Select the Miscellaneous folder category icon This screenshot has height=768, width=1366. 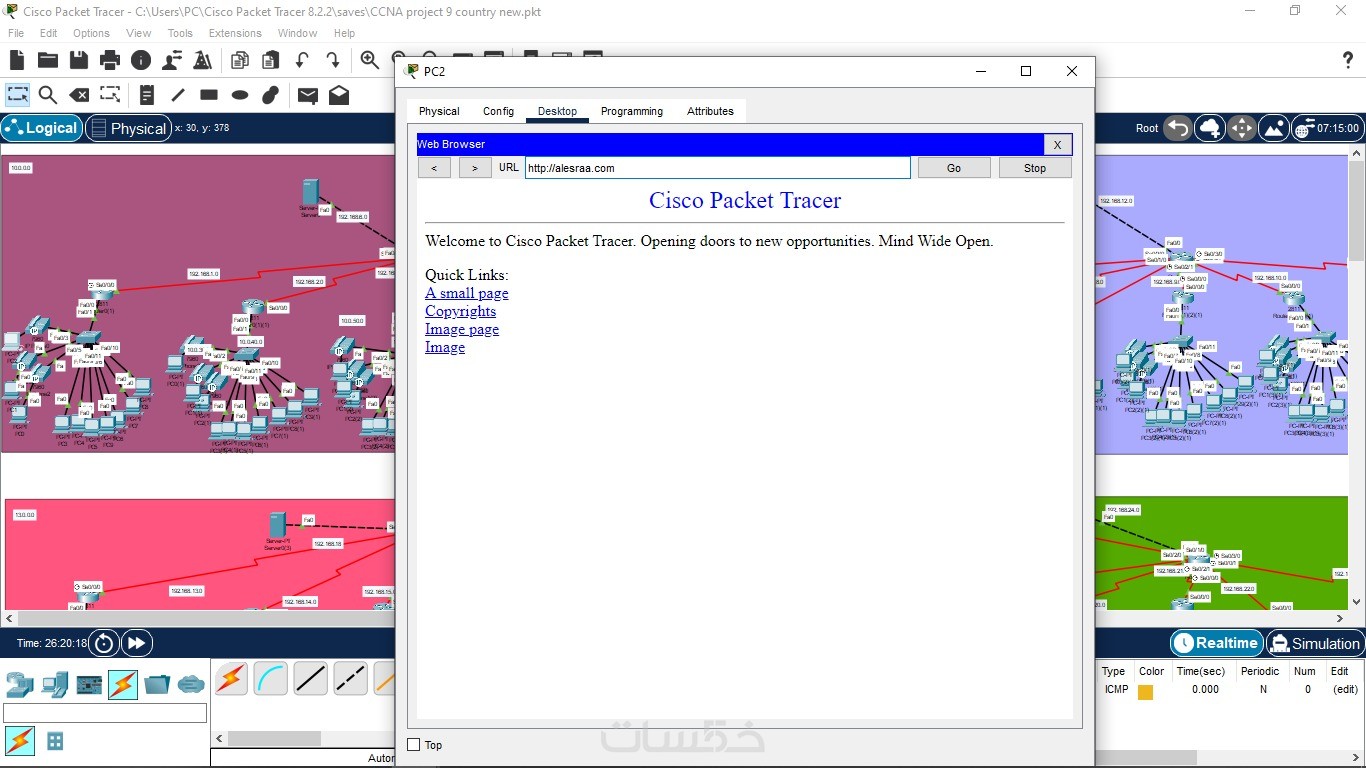point(157,685)
